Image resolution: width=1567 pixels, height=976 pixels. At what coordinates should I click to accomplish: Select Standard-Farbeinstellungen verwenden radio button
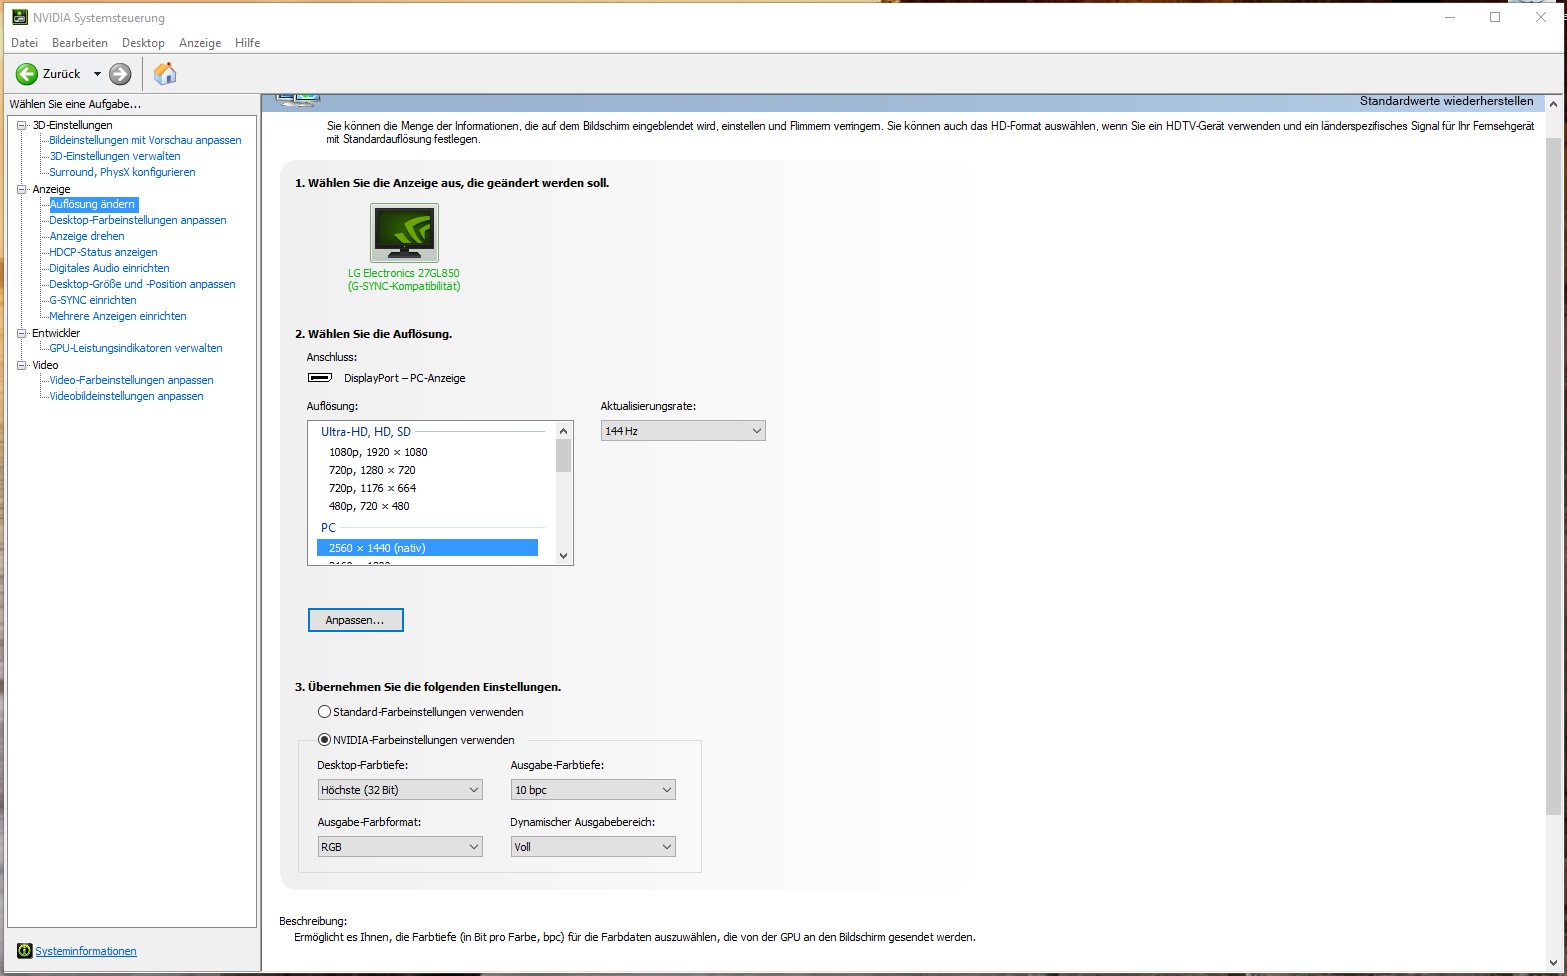(x=324, y=712)
